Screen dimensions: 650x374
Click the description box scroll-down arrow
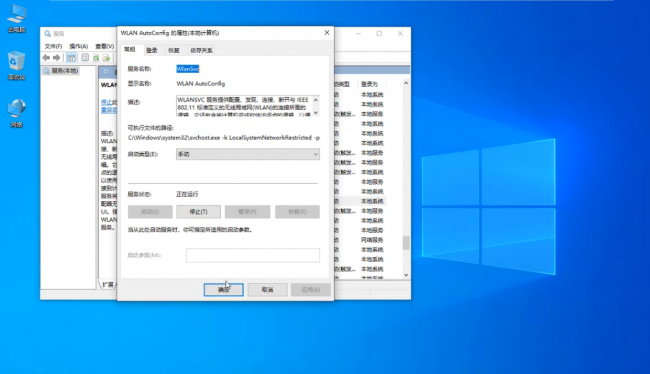tap(315, 112)
